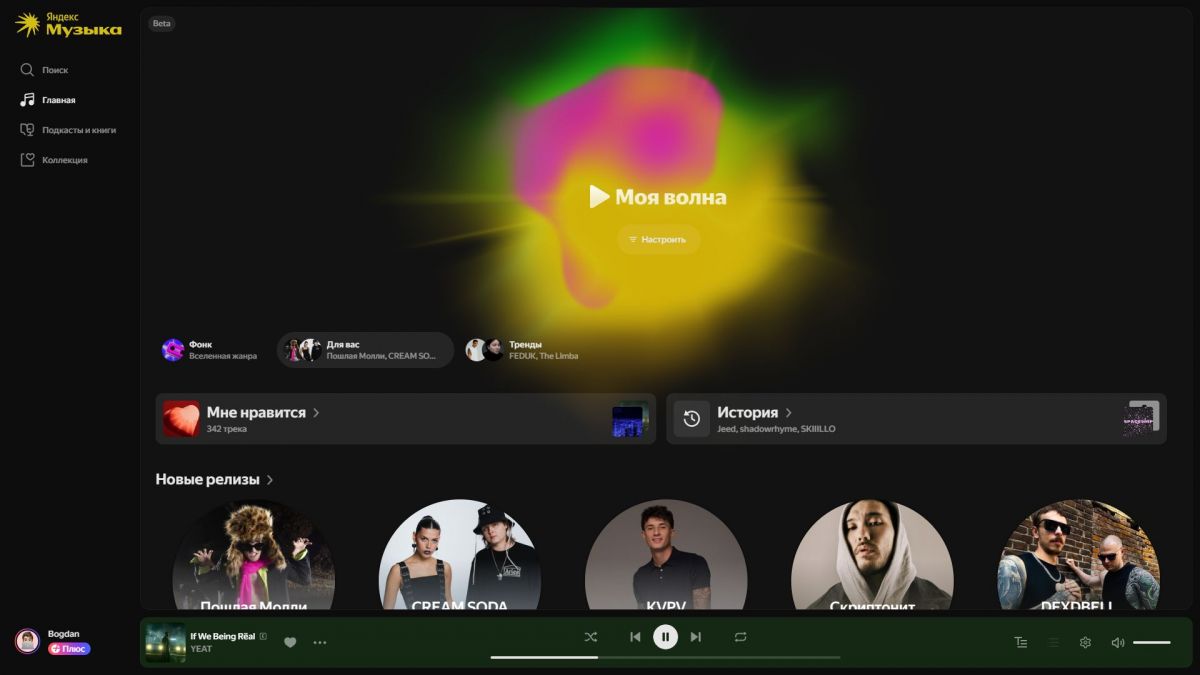Image resolution: width=1200 pixels, height=675 pixels.
Task: Expand the Новые релизы section chevron
Action: (x=270, y=480)
